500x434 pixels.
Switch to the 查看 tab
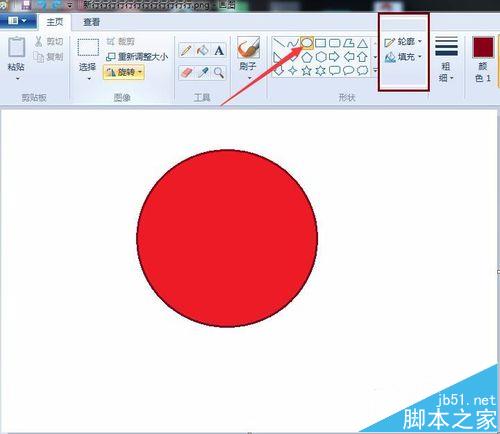tap(91, 22)
